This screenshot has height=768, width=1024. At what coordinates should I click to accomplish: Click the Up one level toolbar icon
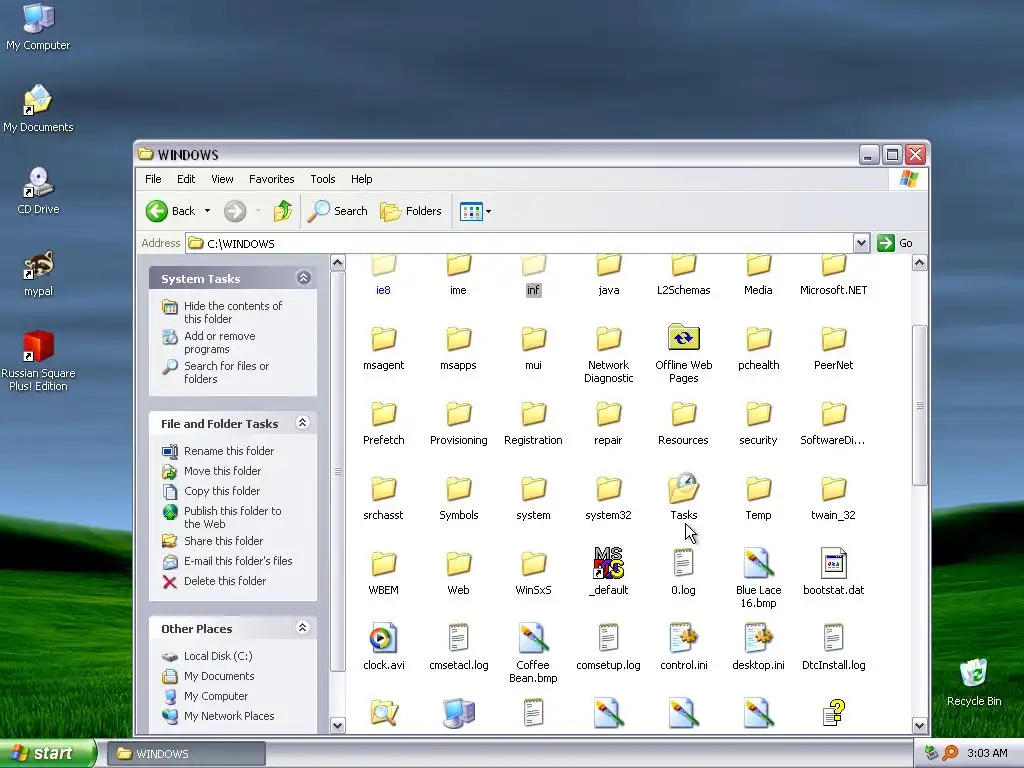pos(282,211)
